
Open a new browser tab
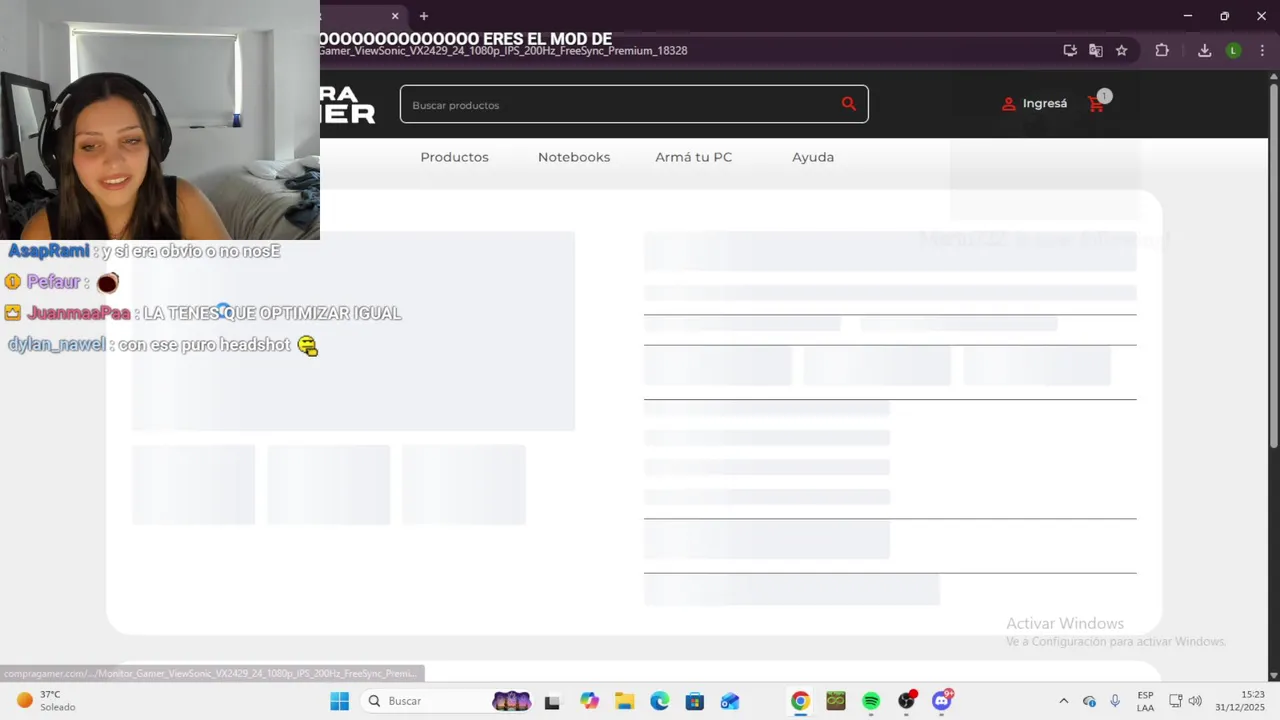click(x=424, y=16)
